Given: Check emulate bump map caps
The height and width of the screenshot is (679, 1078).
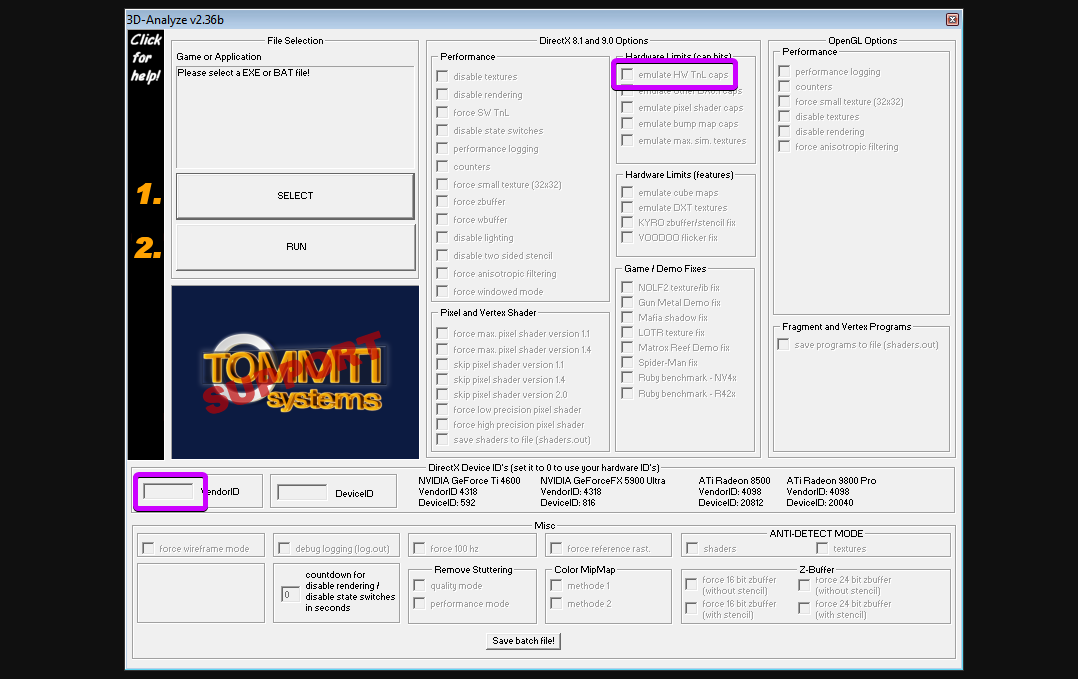Looking at the screenshot, I should (x=627, y=124).
